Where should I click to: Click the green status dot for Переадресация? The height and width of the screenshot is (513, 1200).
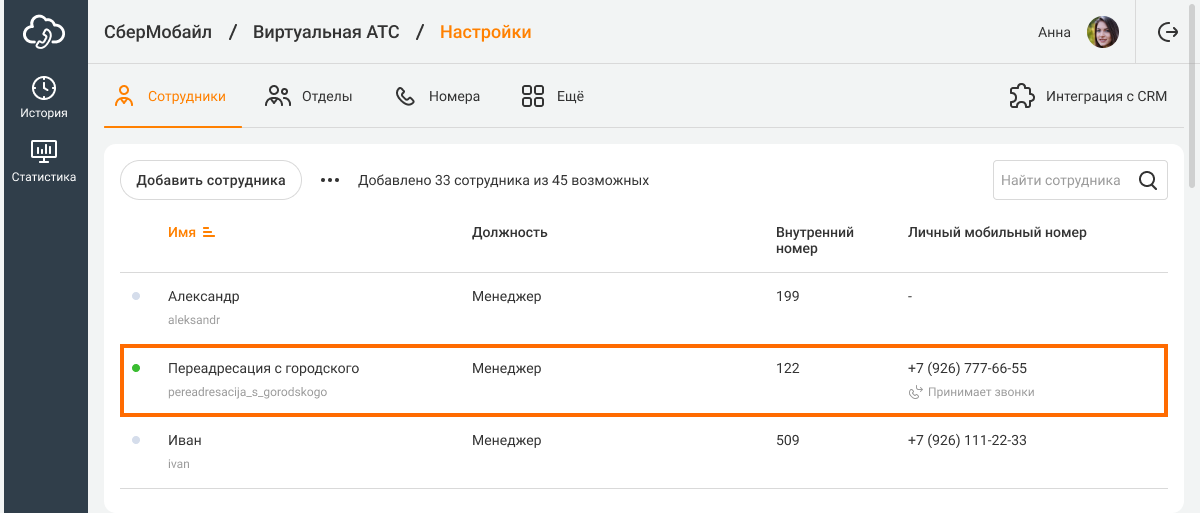tap(136, 368)
